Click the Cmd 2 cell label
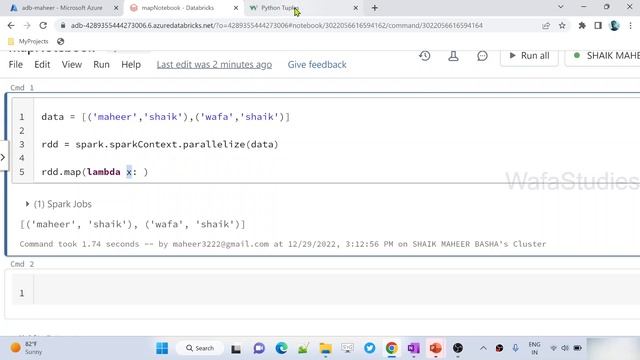The height and width of the screenshot is (360, 640). 22,264
